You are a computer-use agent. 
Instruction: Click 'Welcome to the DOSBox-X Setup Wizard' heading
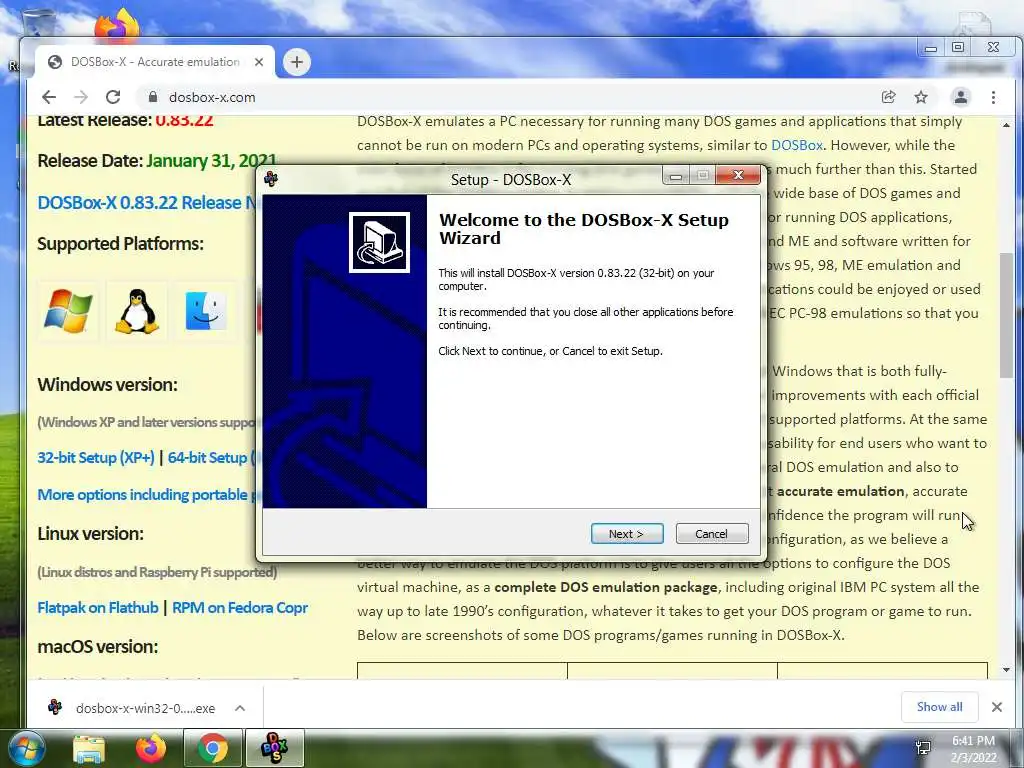coord(584,229)
